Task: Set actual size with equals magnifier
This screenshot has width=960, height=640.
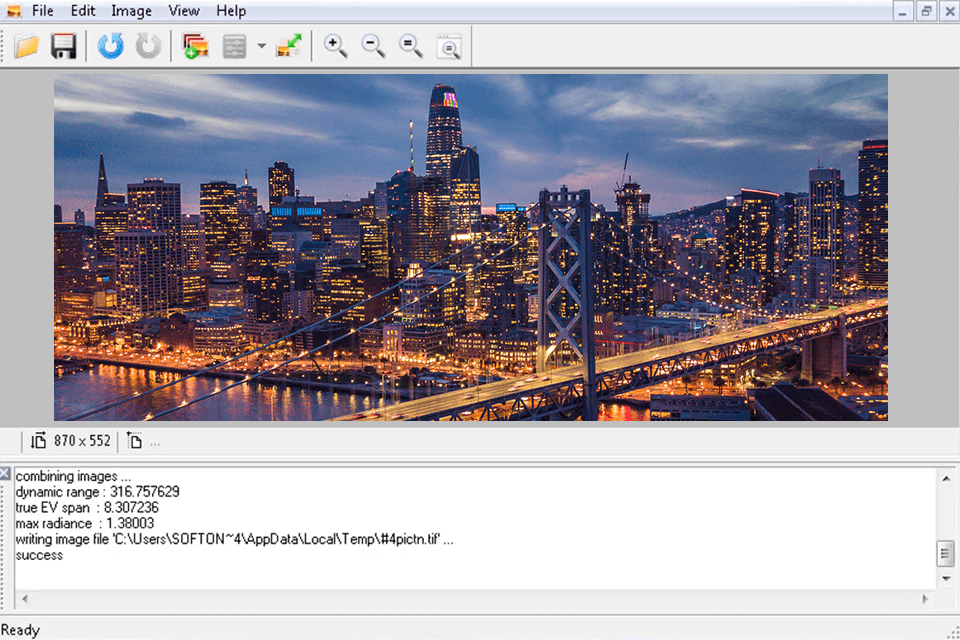Action: click(x=411, y=47)
